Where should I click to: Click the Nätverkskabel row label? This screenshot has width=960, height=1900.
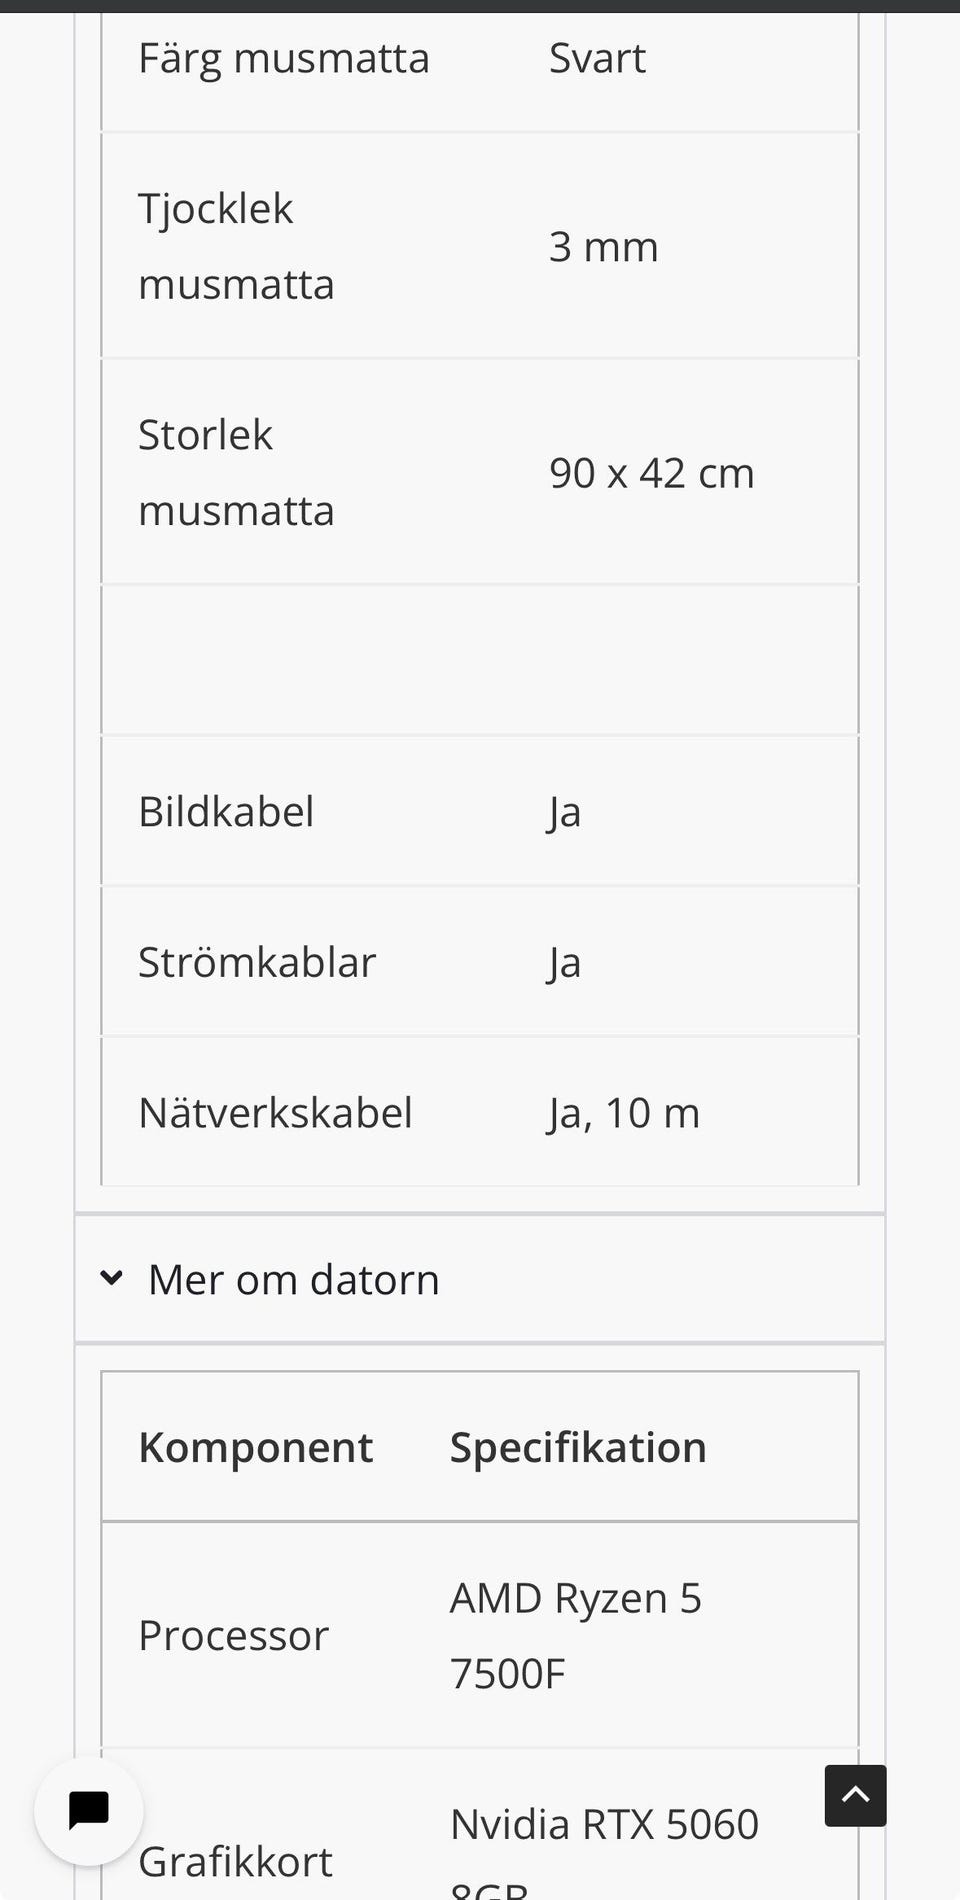(x=275, y=1112)
